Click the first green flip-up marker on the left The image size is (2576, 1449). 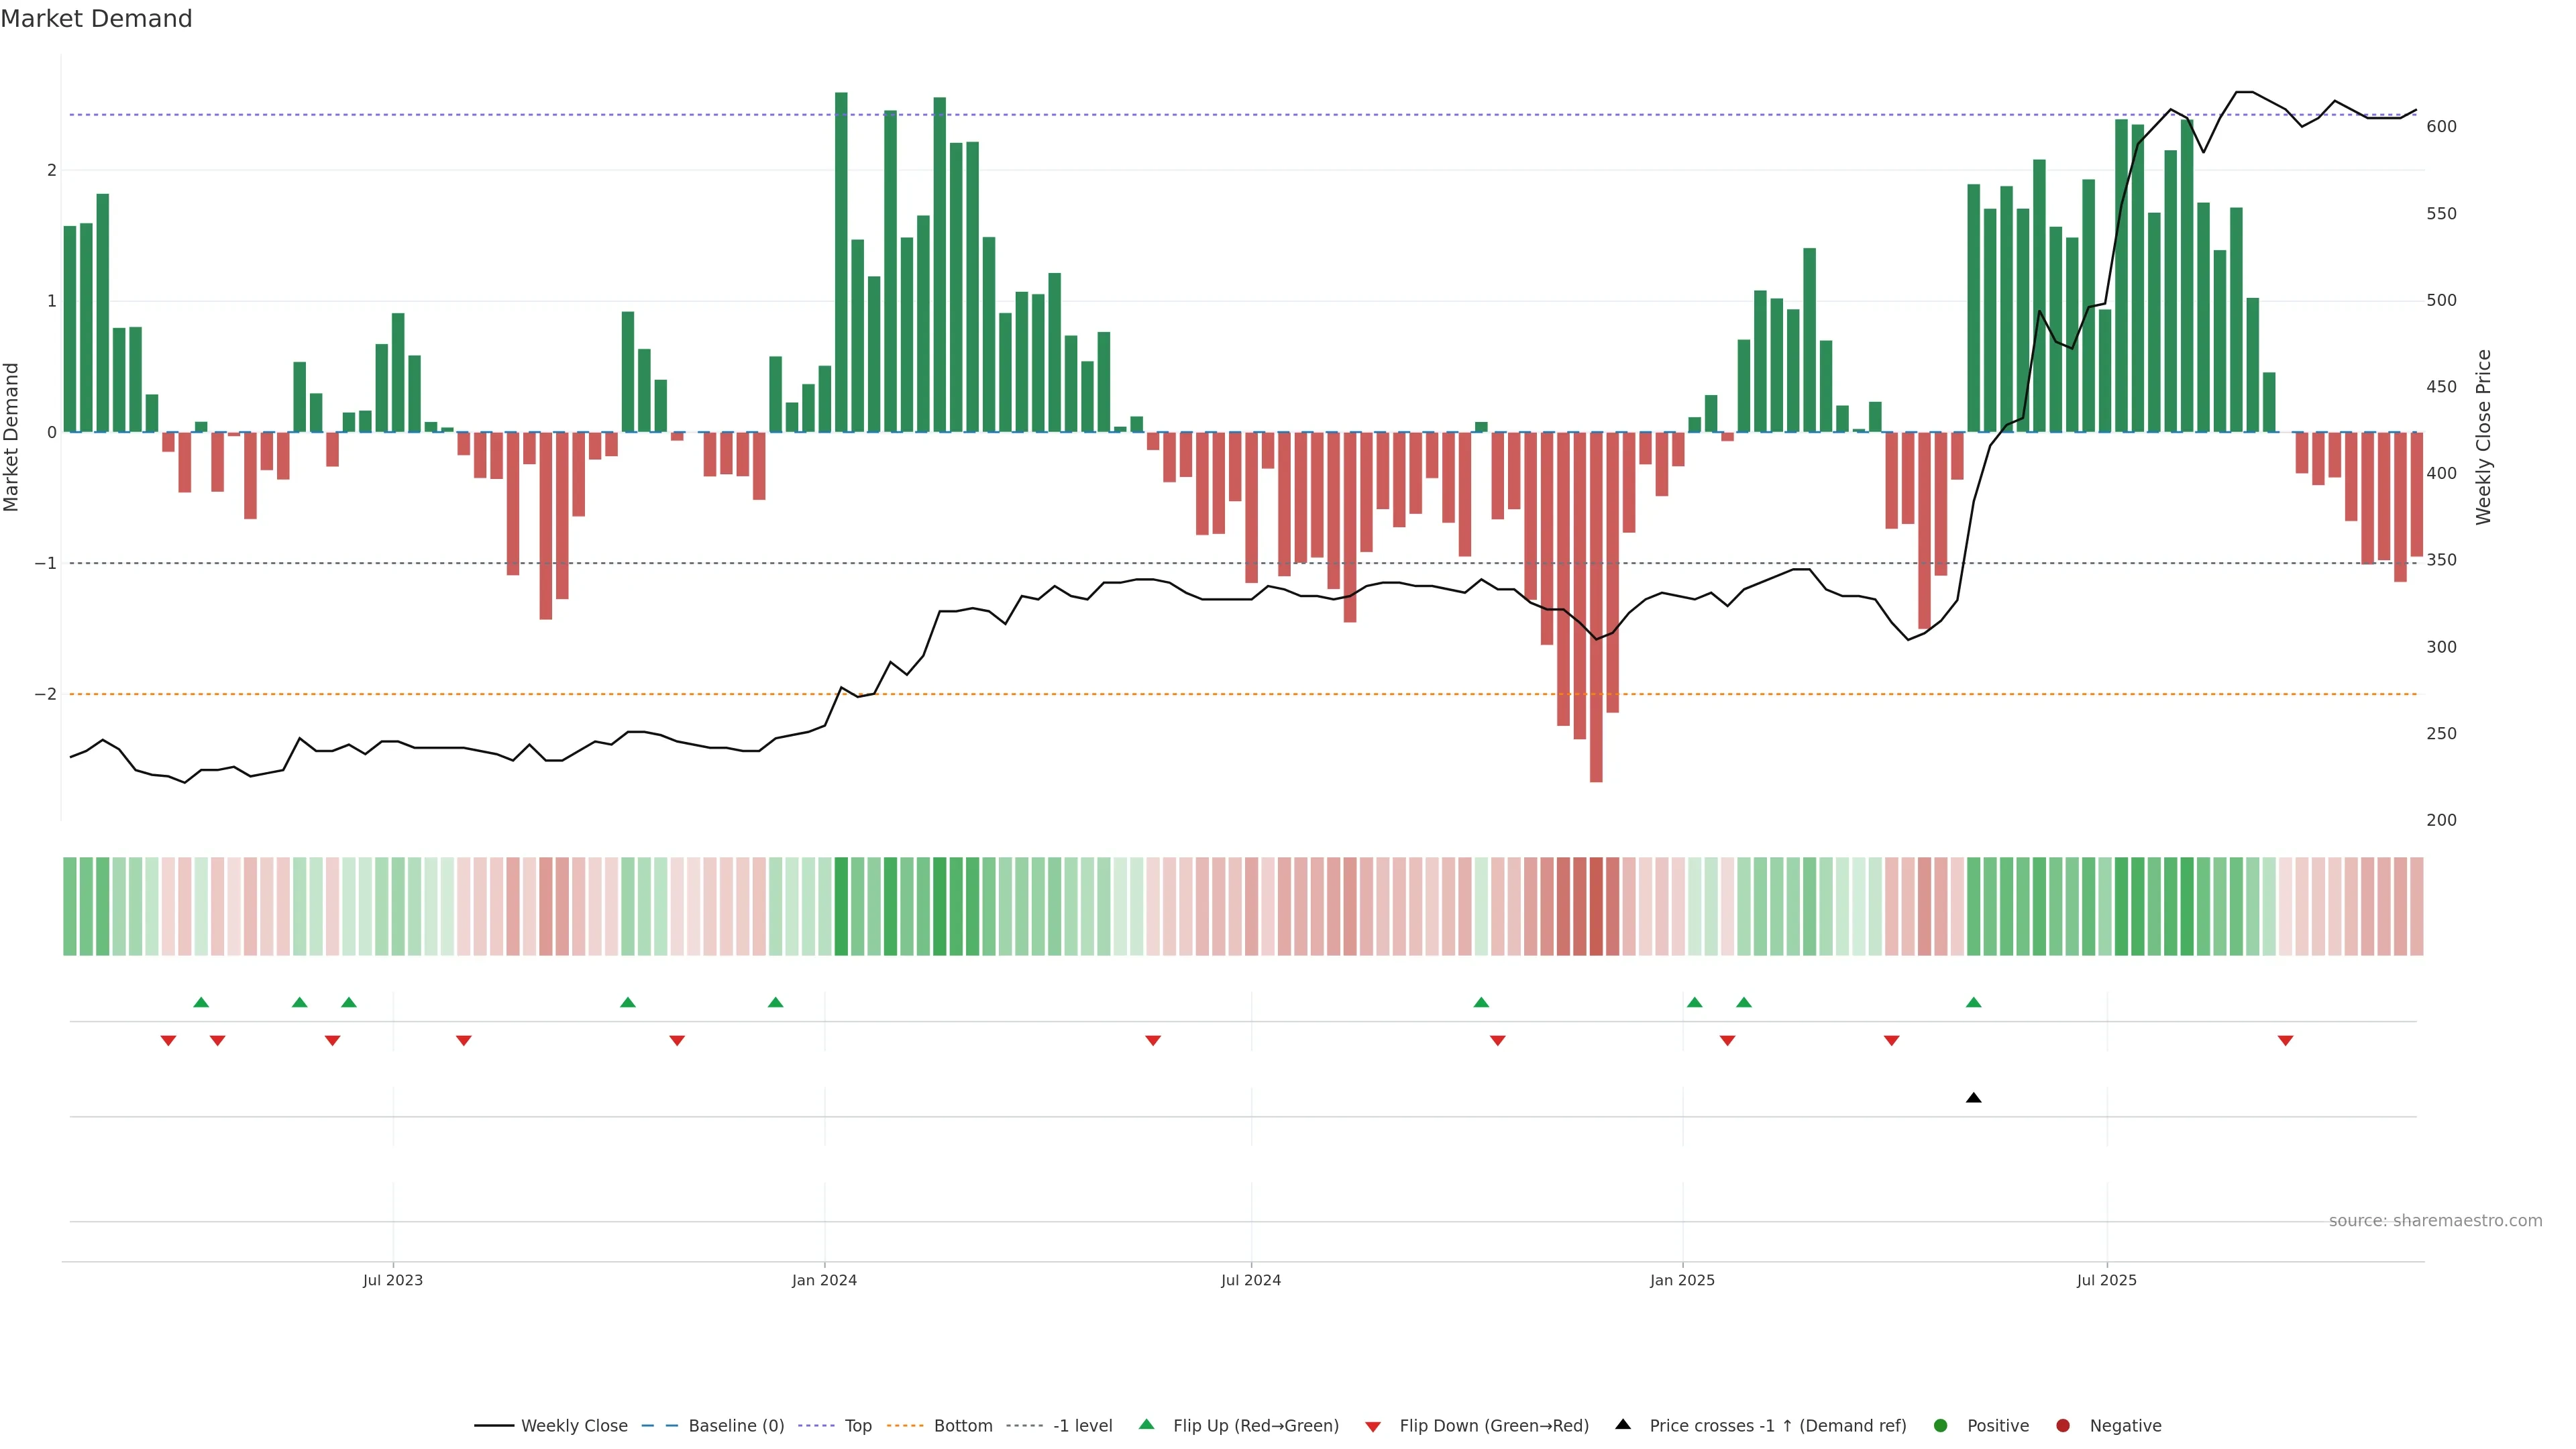click(201, 1002)
